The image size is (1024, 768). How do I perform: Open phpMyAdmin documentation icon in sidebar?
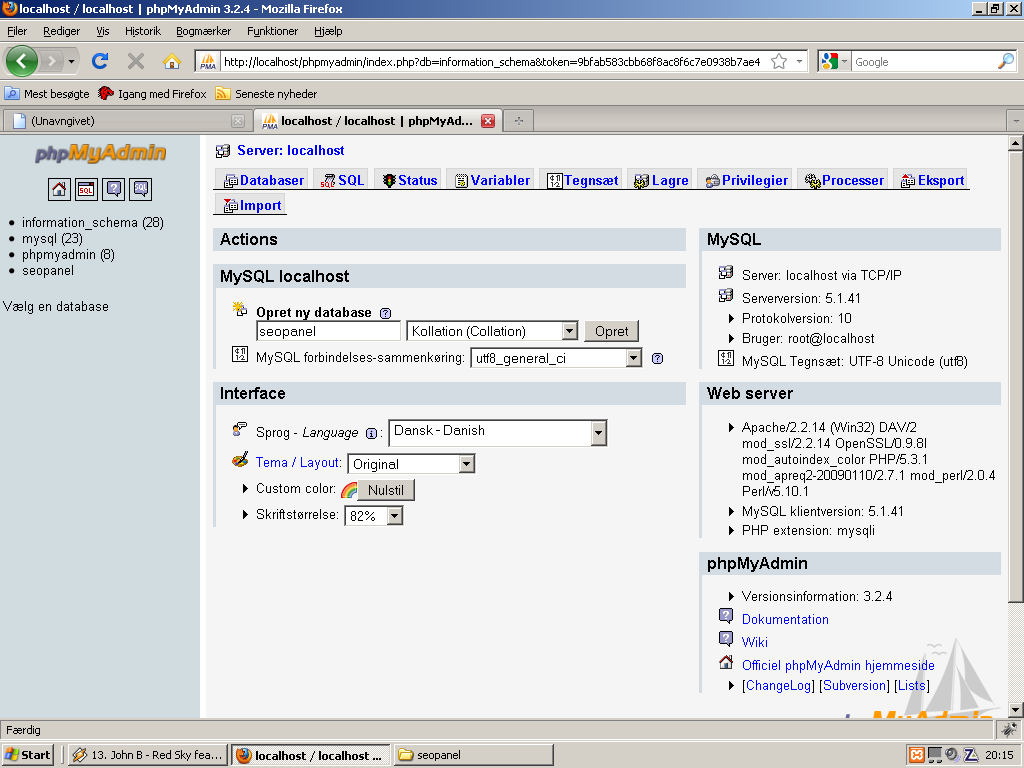tap(114, 189)
